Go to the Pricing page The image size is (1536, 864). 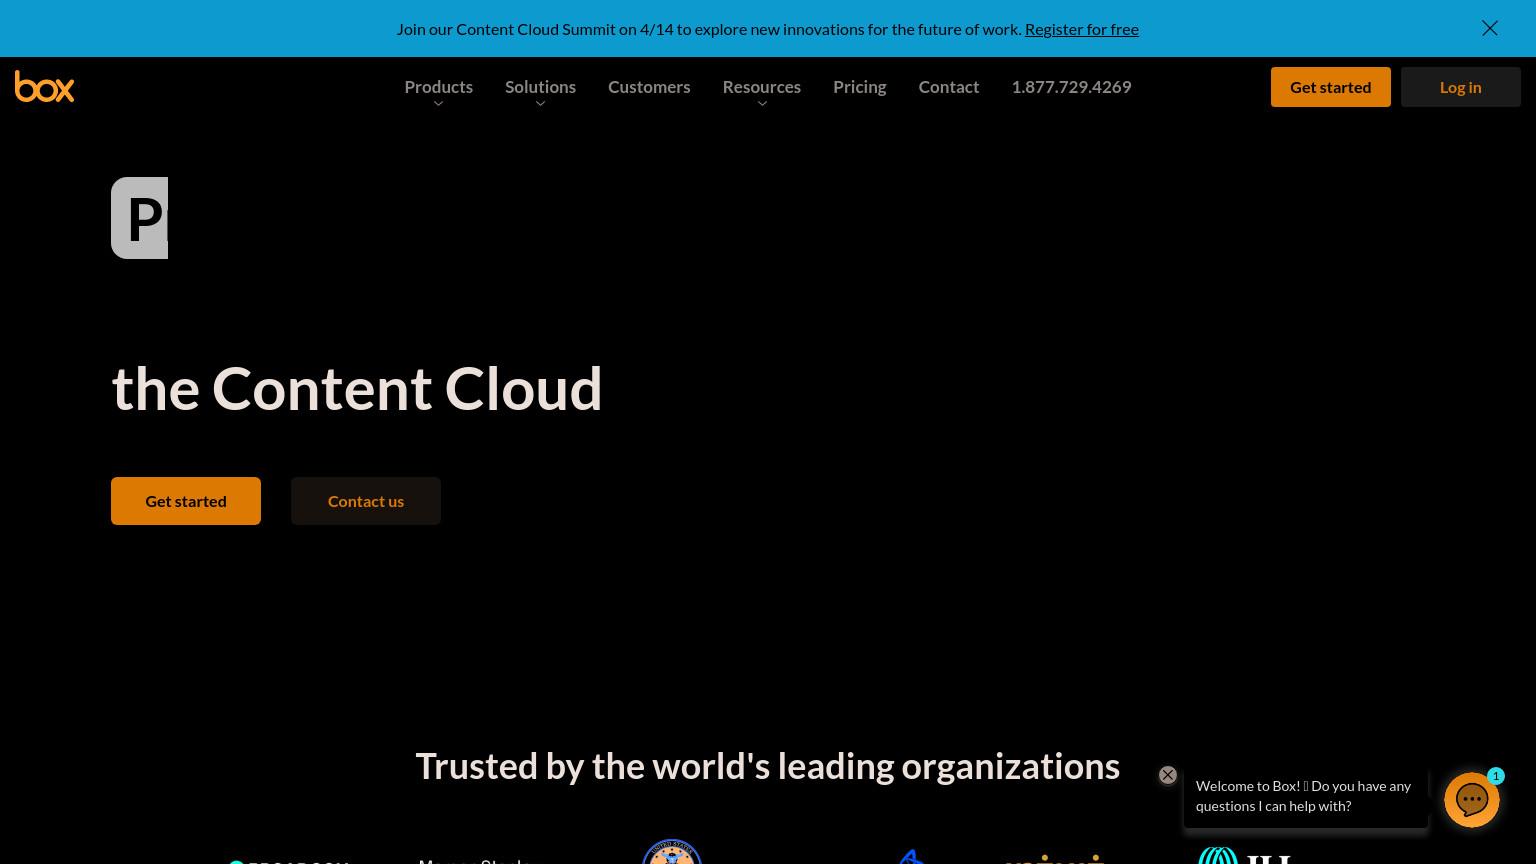[x=860, y=87]
